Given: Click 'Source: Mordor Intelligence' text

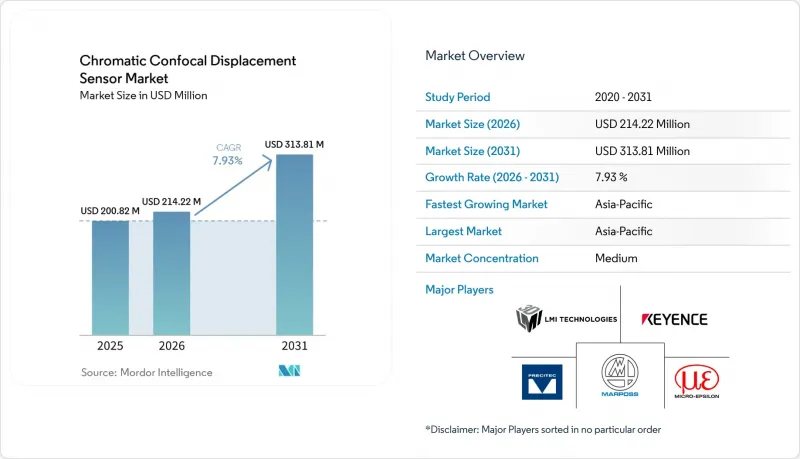Looking at the screenshot, I should pos(146,372).
